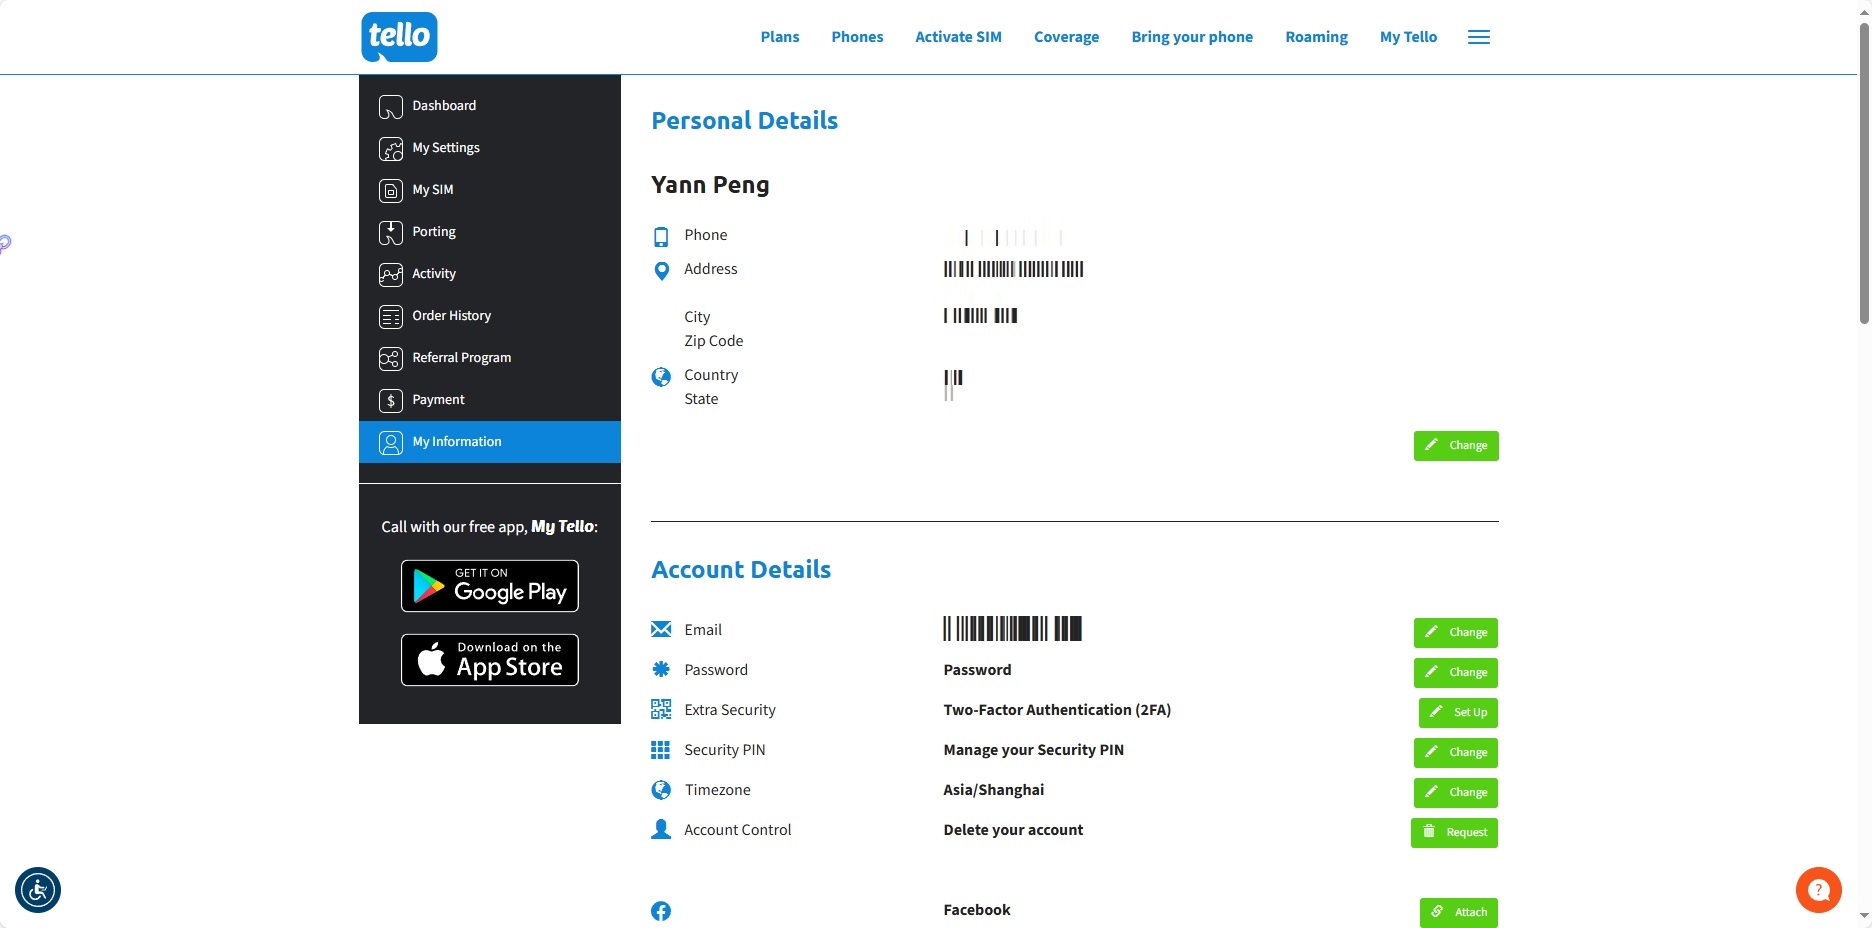The height and width of the screenshot is (928, 1872).
Task: Open My Tello in top navigation
Action: coord(1408,37)
